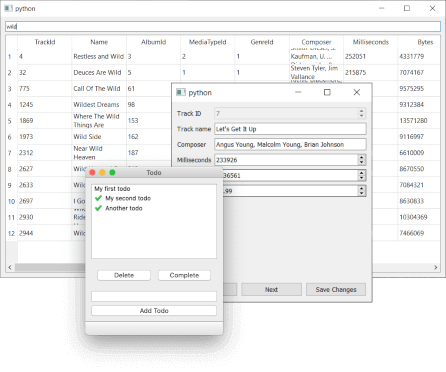The height and width of the screenshot is (372, 446).
Task: Delete the selected todo item
Action: [124, 275]
